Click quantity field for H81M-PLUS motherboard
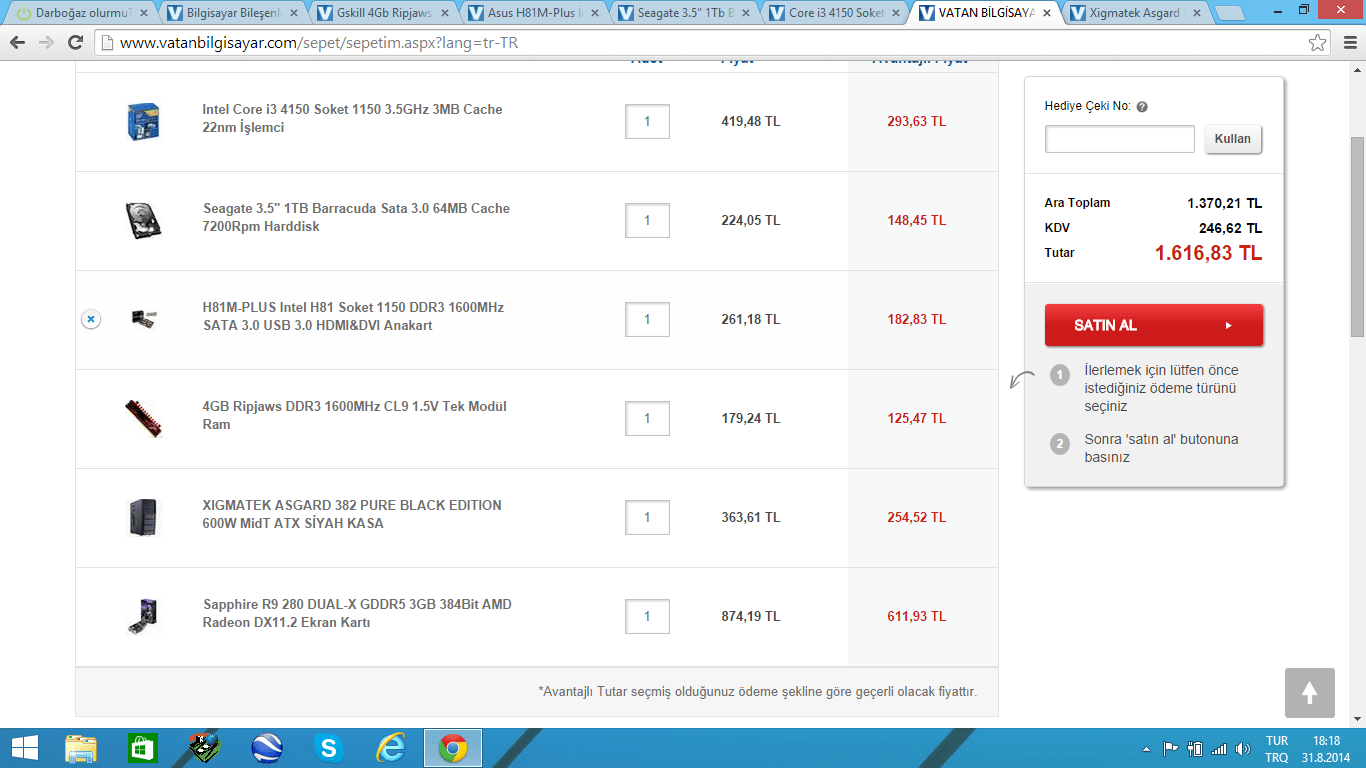 coord(647,319)
